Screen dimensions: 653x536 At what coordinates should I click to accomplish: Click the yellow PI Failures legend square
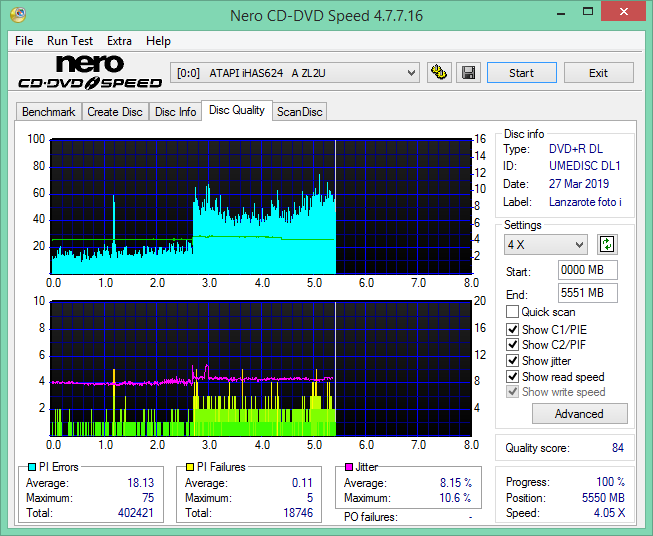(189, 467)
